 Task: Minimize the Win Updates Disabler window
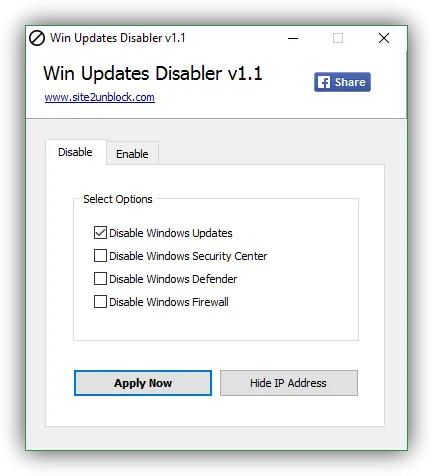point(293,38)
